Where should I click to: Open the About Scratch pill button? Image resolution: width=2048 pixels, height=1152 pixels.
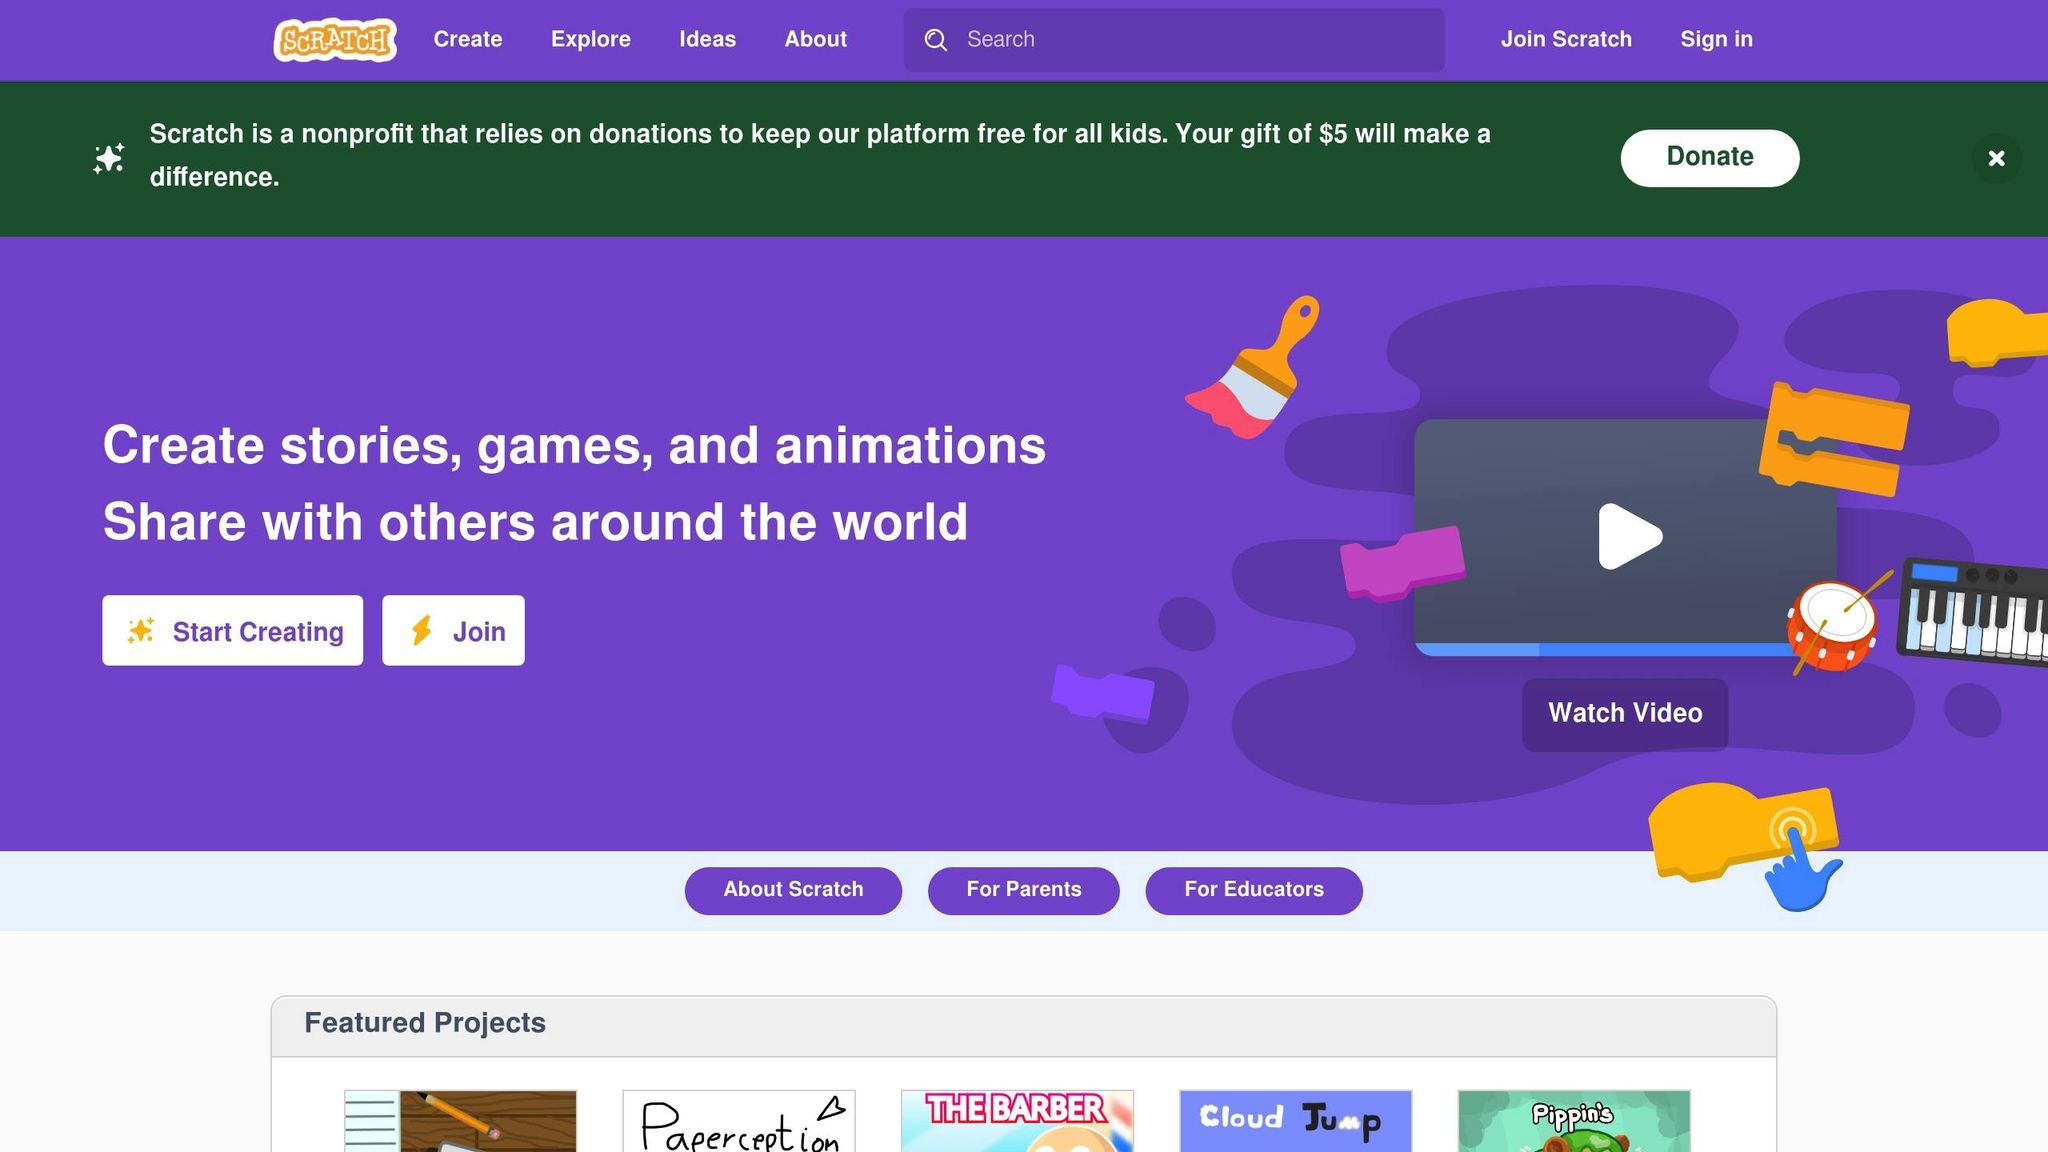point(793,890)
